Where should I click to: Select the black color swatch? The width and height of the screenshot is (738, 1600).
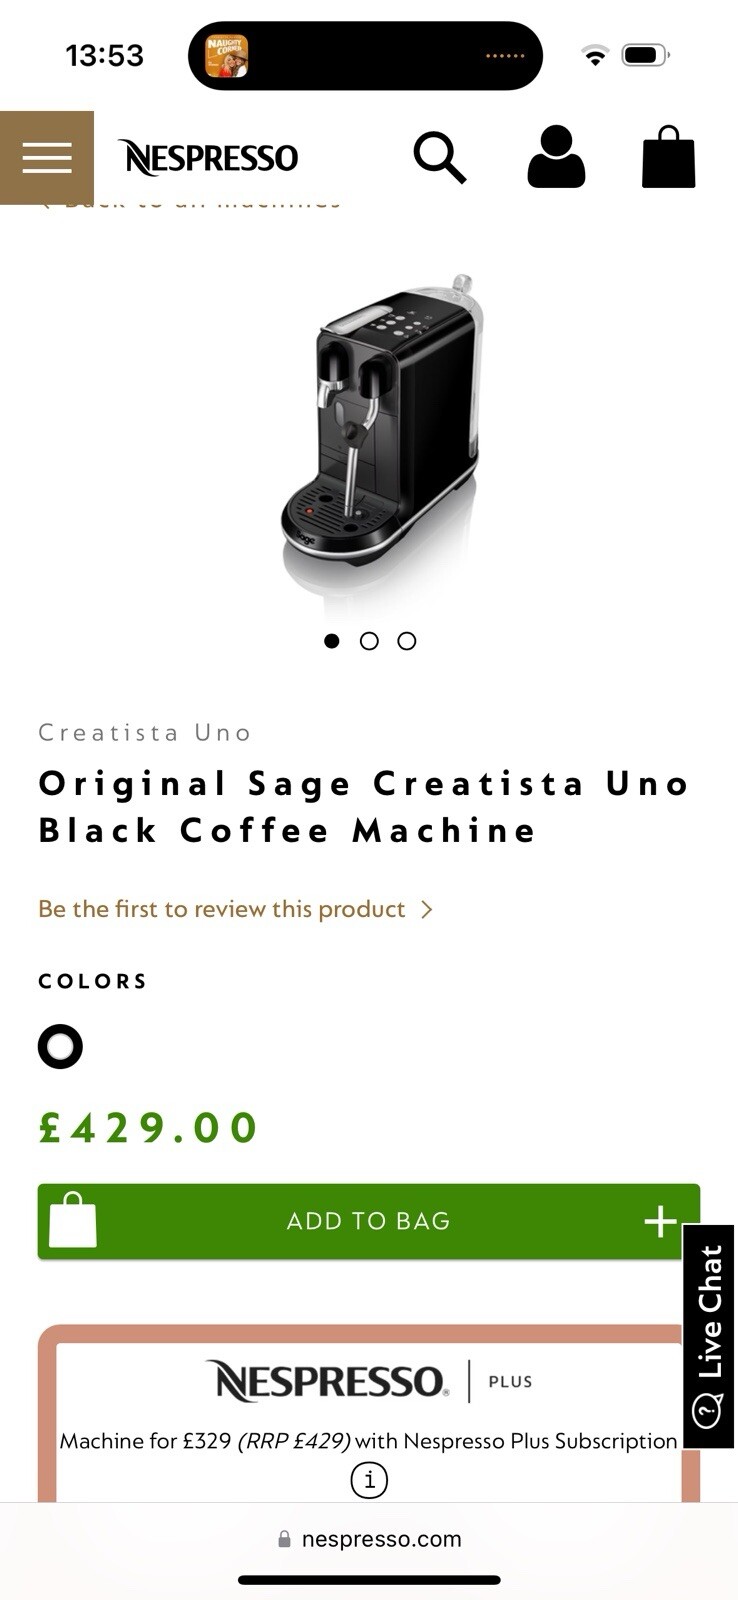[60, 1047]
